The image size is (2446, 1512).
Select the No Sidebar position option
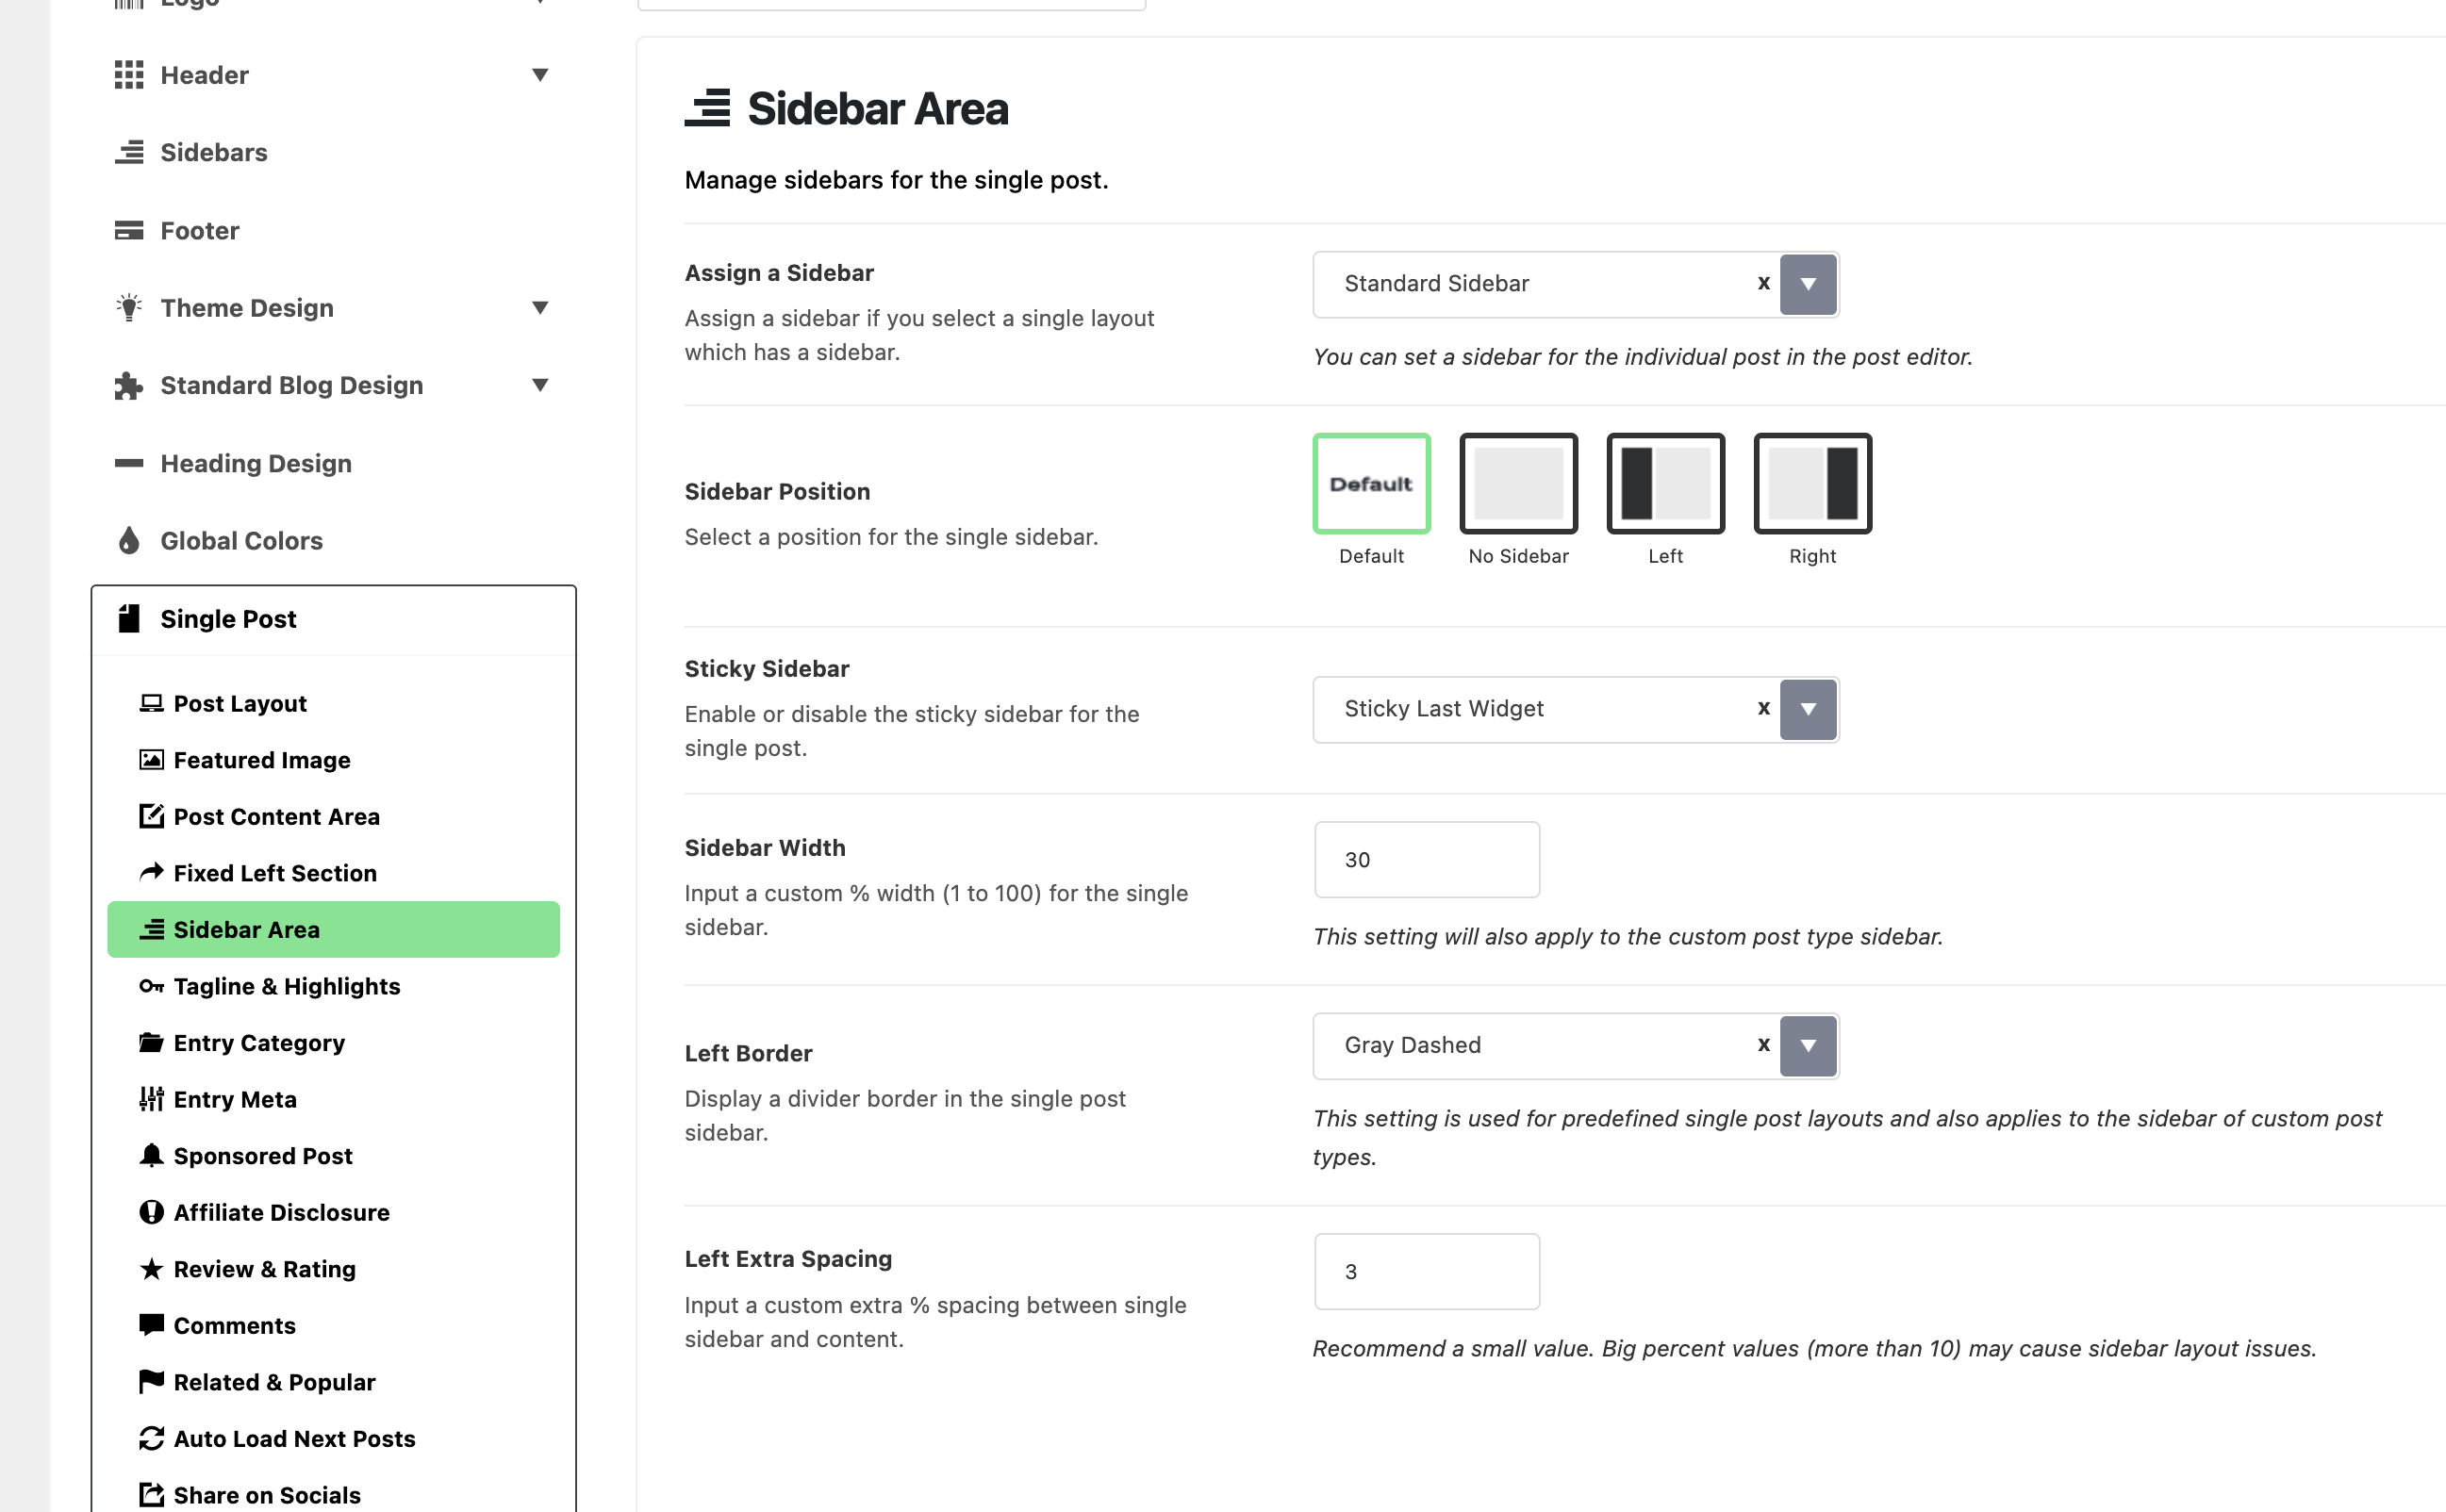point(1518,484)
